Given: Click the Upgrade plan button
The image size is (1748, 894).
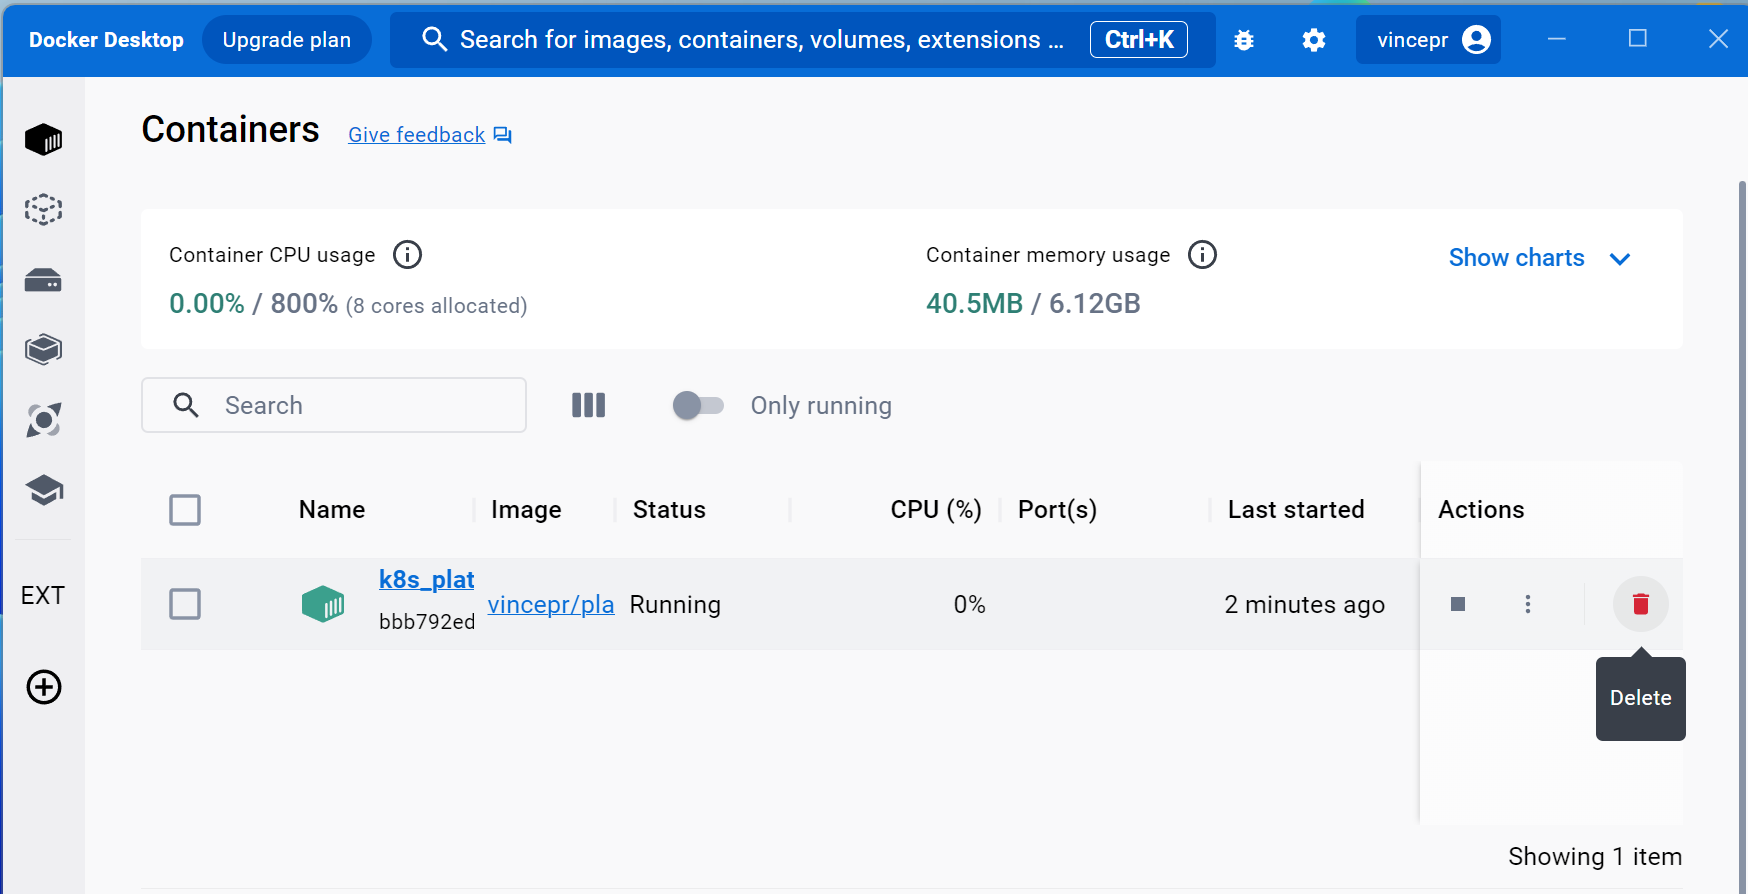Looking at the screenshot, I should pos(286,40).
